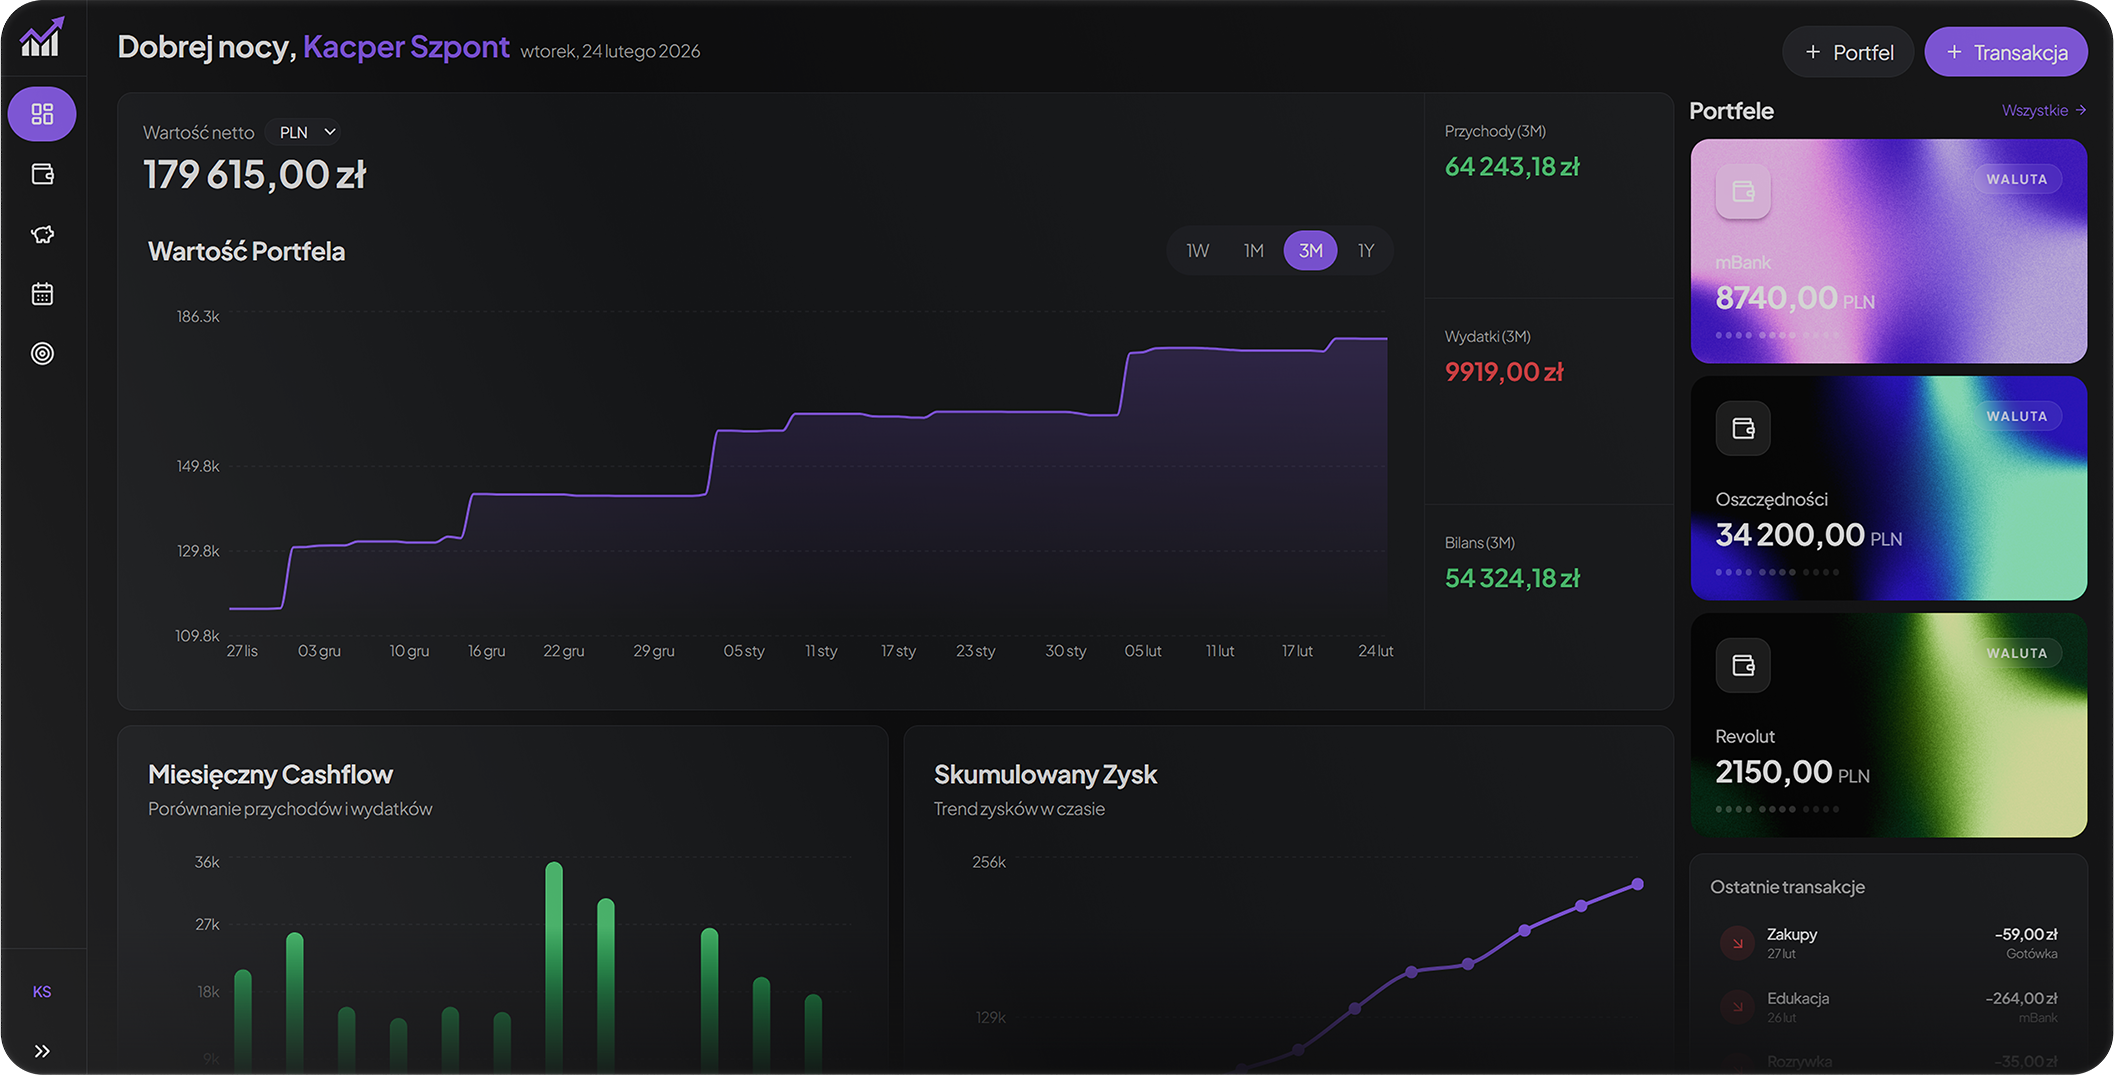Click the Przychody 64 243,18 zł value
The width and height of the screenshot is (2114, 1076).
[1512, 167]
